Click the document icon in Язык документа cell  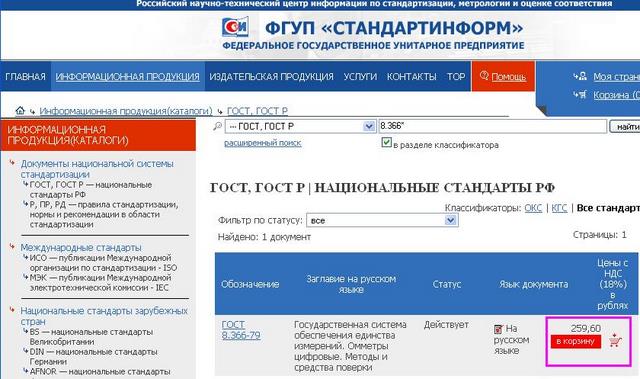point(498,329)
